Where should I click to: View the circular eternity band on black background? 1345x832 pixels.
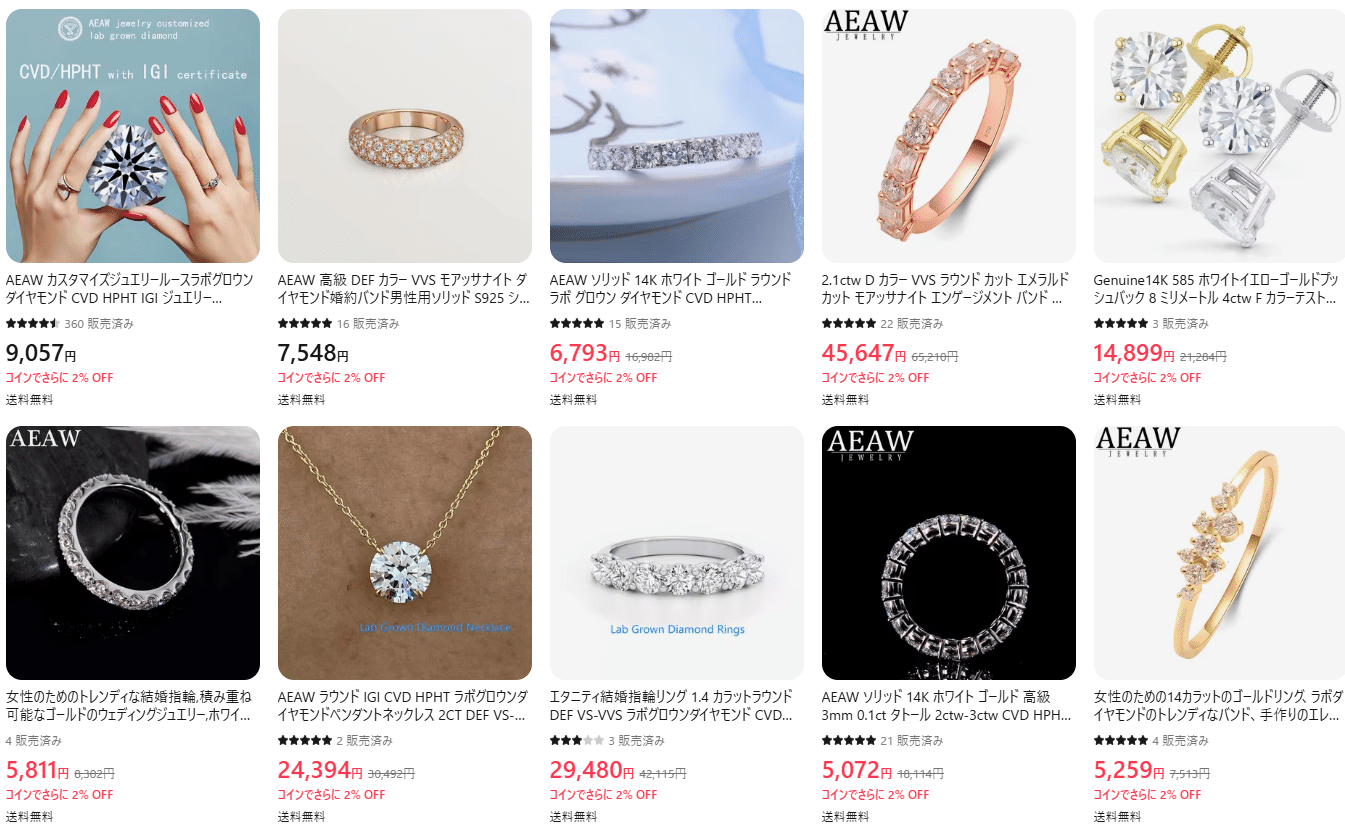pyautogui.click(x=949, y=553)
